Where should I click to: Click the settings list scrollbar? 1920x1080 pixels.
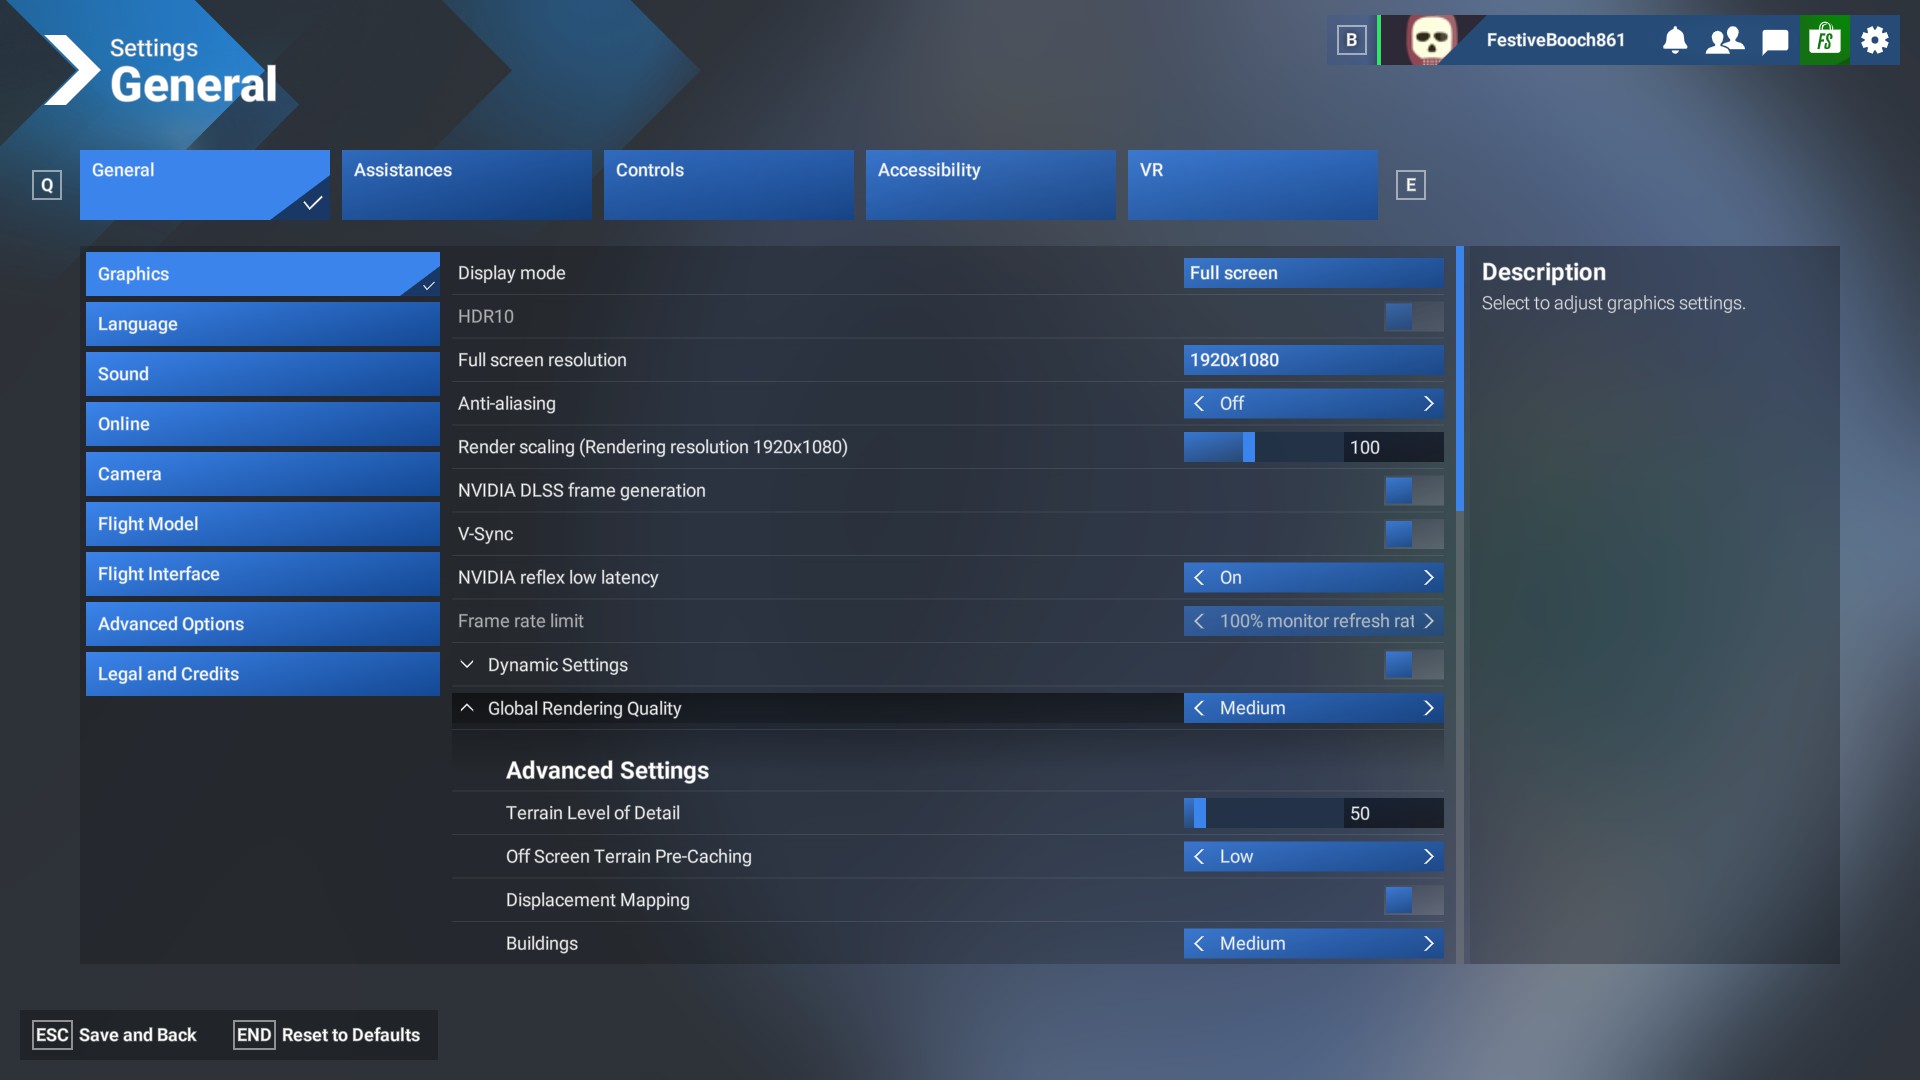[x=1460, y=378]
